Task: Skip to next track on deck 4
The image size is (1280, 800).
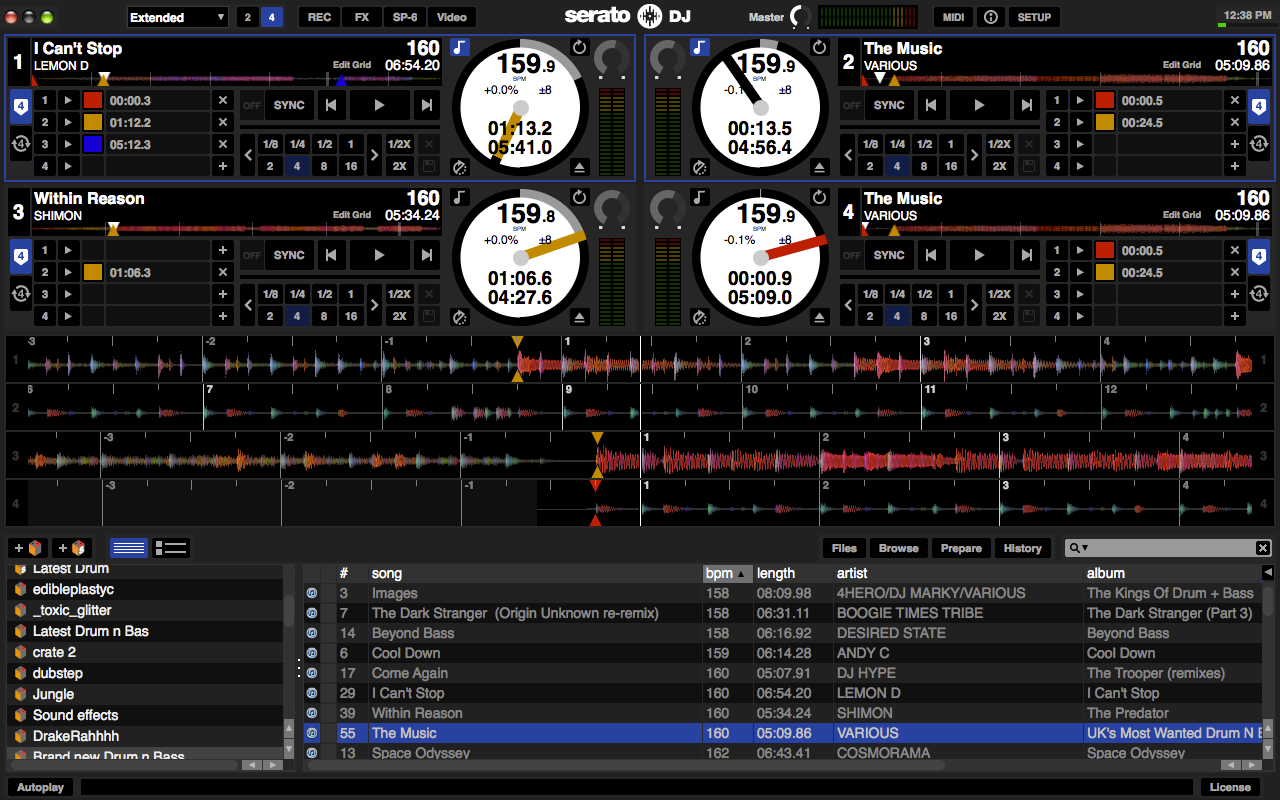Action: pyautogui.click(x=1027, y=255)
